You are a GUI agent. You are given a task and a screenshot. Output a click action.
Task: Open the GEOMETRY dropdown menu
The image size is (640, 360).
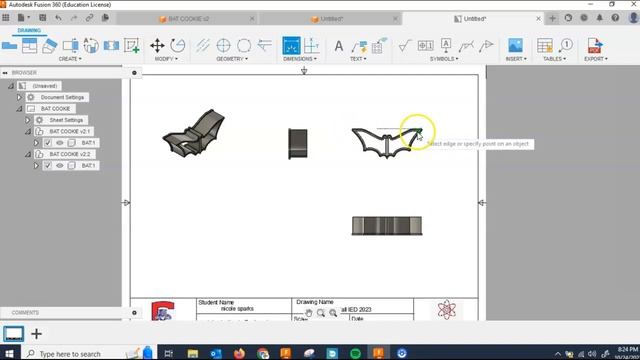pos(232,59)
